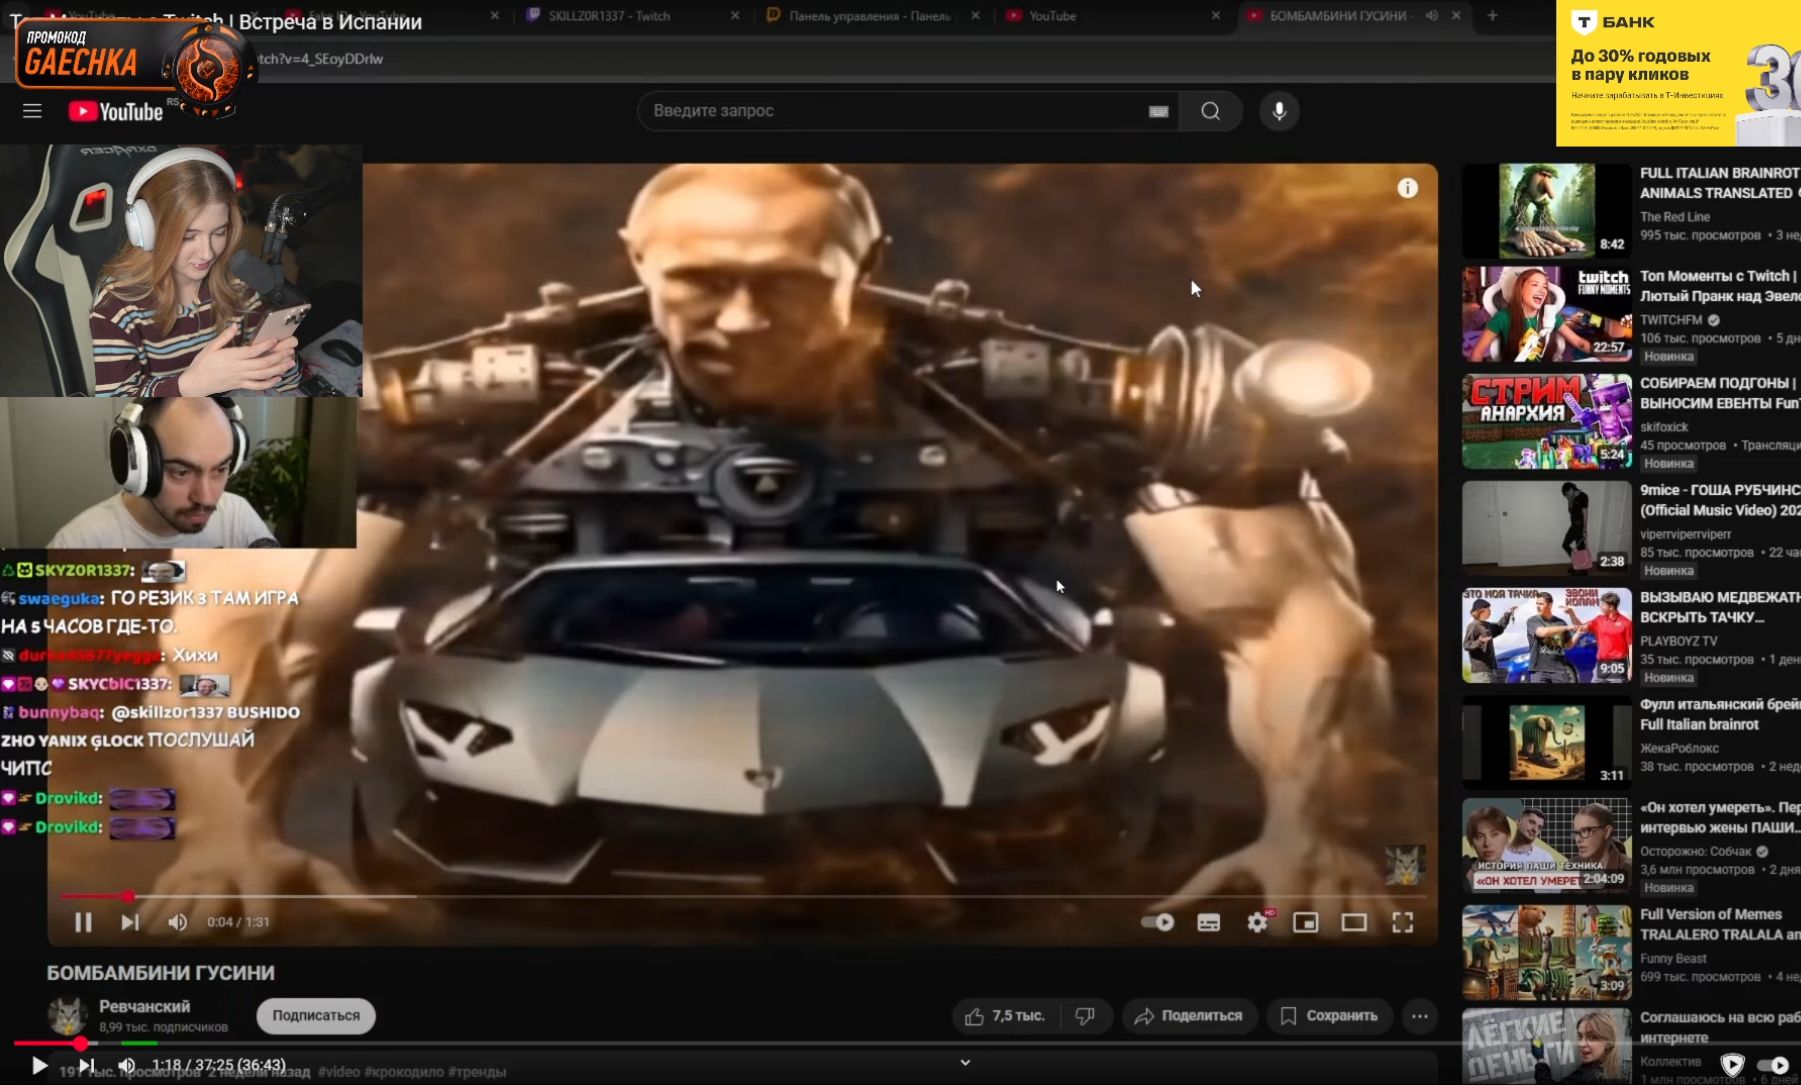Open the Ревчанский channel name link
The width and height of the screenshot is (1801, 1085).
tap(144, 1007)
